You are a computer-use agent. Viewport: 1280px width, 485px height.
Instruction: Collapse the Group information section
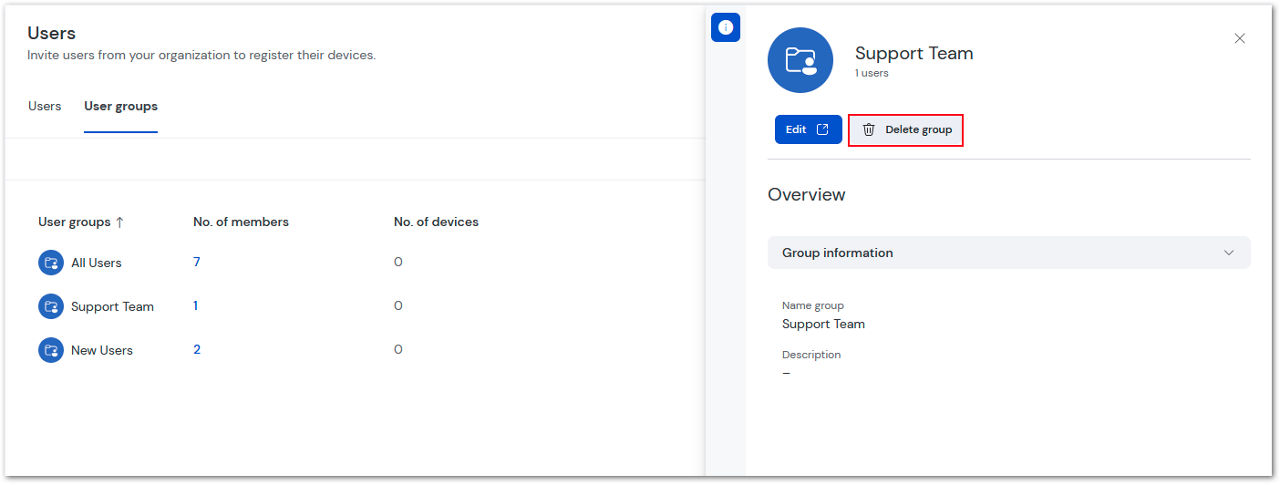coord(1229,253)
